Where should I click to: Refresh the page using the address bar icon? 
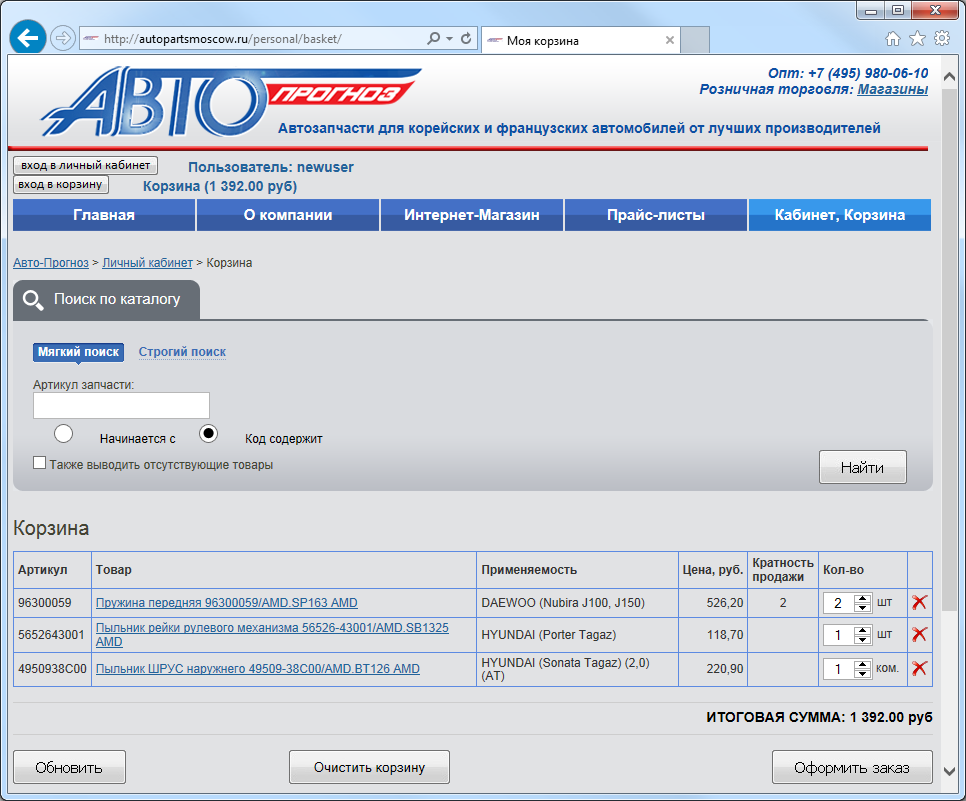[x=466, y=39]
